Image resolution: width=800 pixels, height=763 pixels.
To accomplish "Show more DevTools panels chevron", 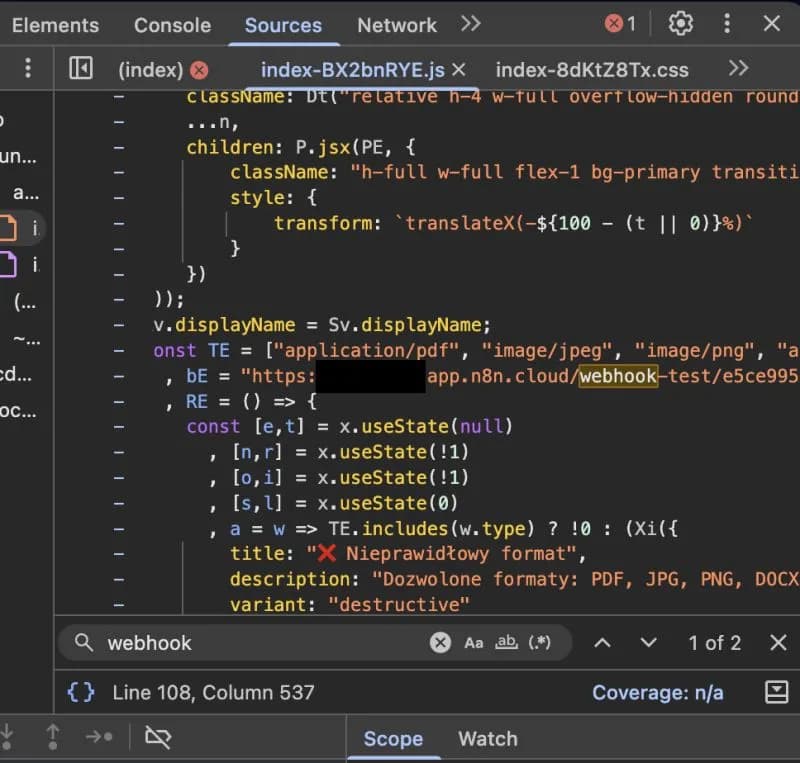I will [470, 23].
